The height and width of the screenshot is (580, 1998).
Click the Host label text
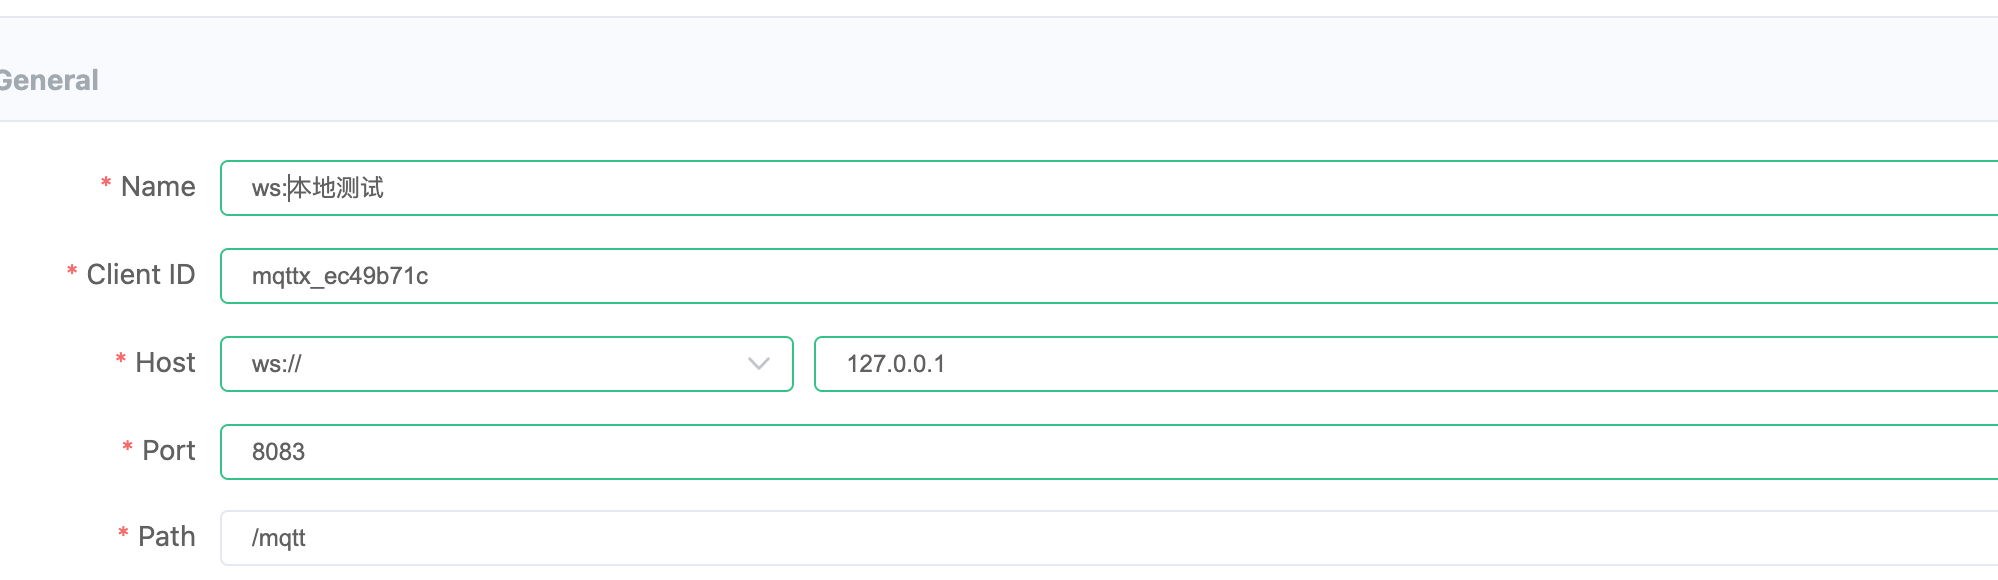[165, 363]
